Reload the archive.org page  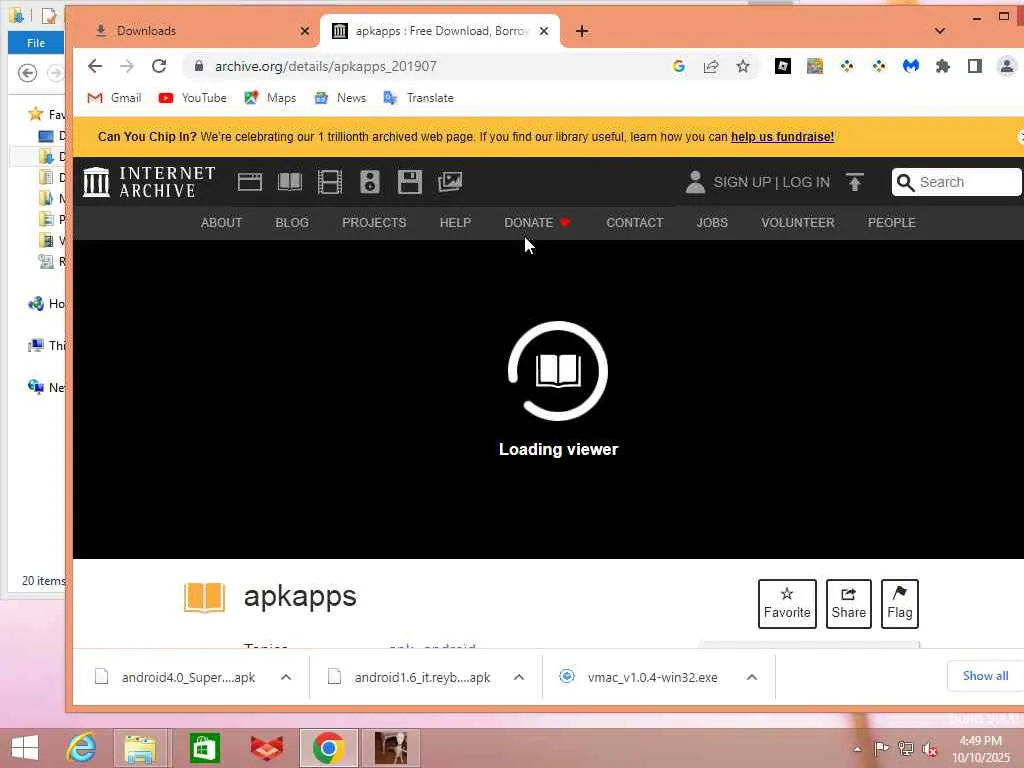[x=159, y=66]
